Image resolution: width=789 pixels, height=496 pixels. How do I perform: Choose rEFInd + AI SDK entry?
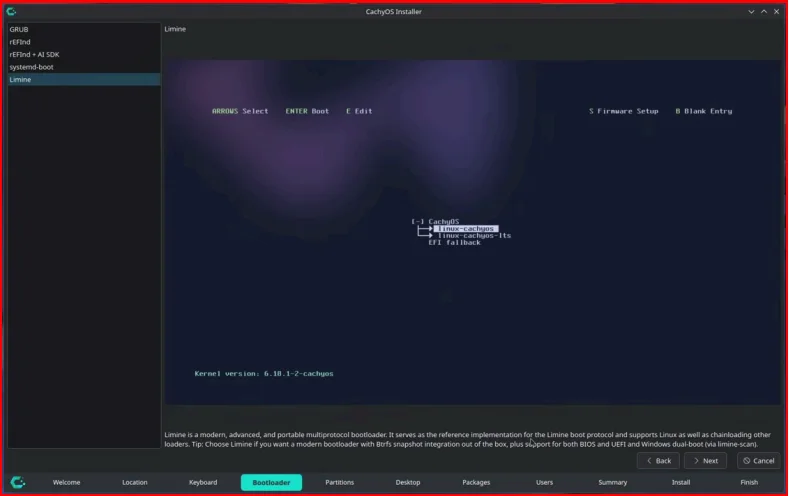(x=84, y=54)
